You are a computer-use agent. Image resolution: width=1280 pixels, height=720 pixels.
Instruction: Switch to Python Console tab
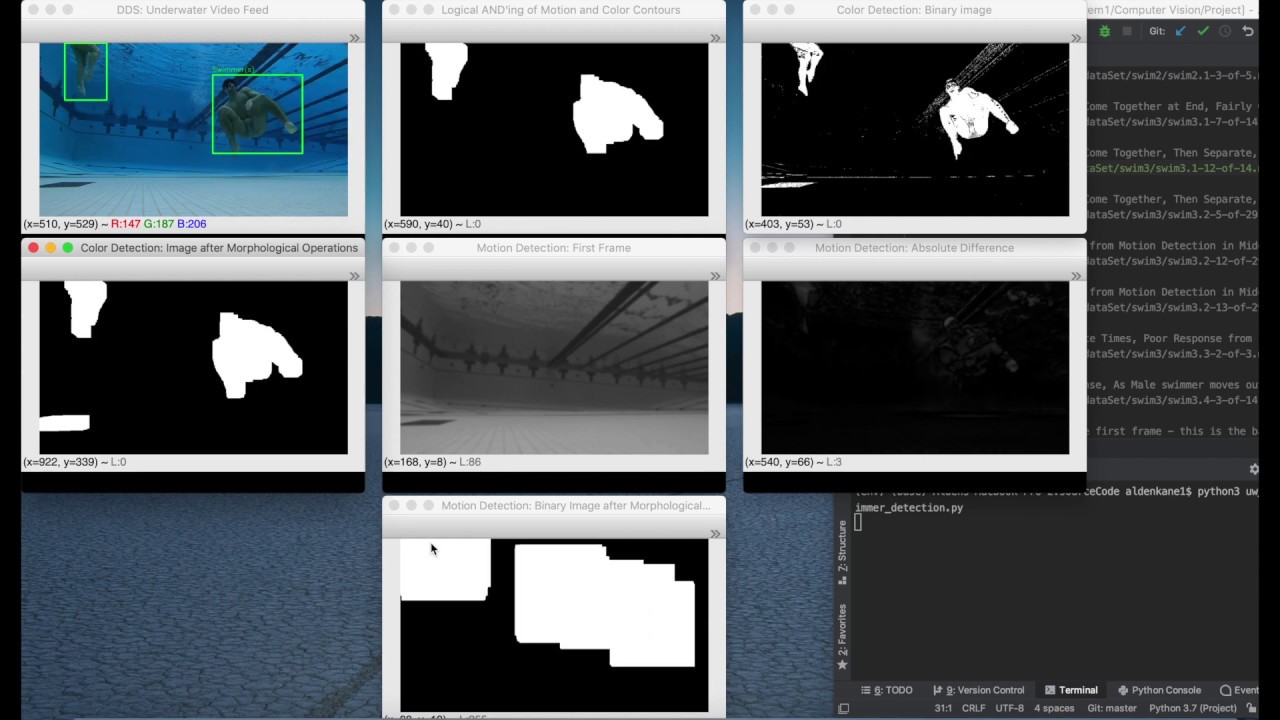(x=1159, y=690)
